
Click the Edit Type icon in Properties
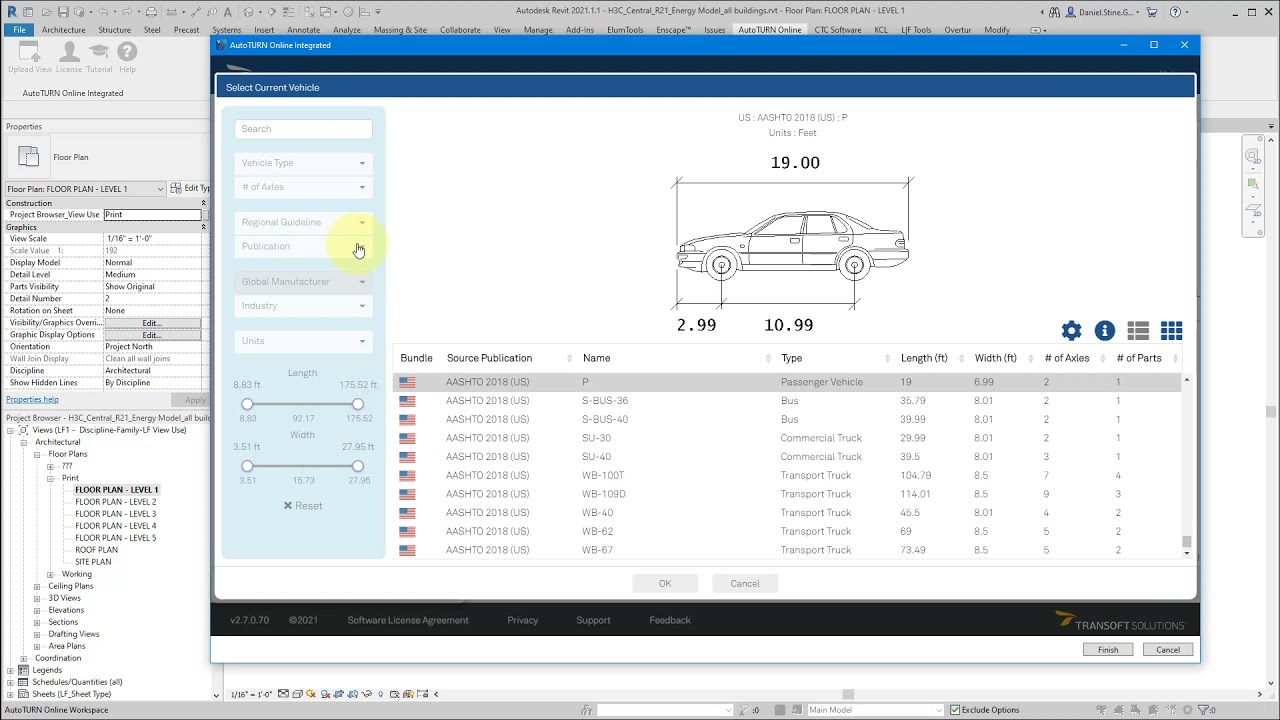tap(176, 188)
